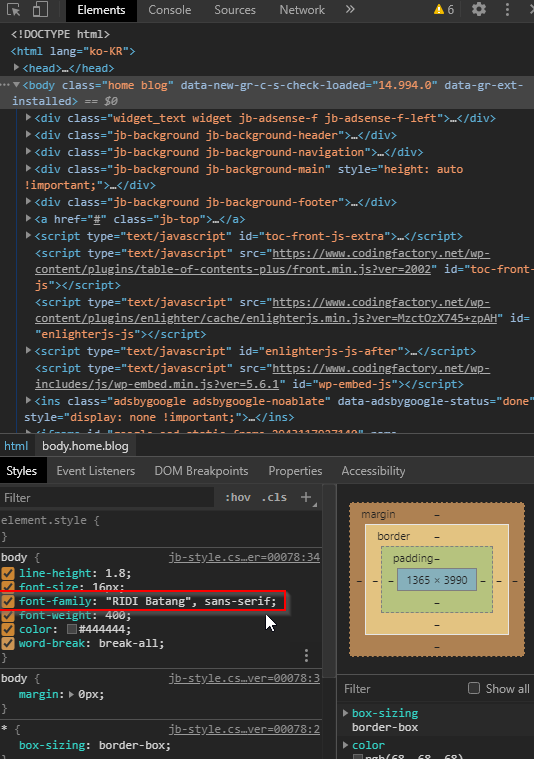Click the element.style rule block
The width and height of the screenshot is (534, 759).
pyautogui.click(x=161, y=528)
